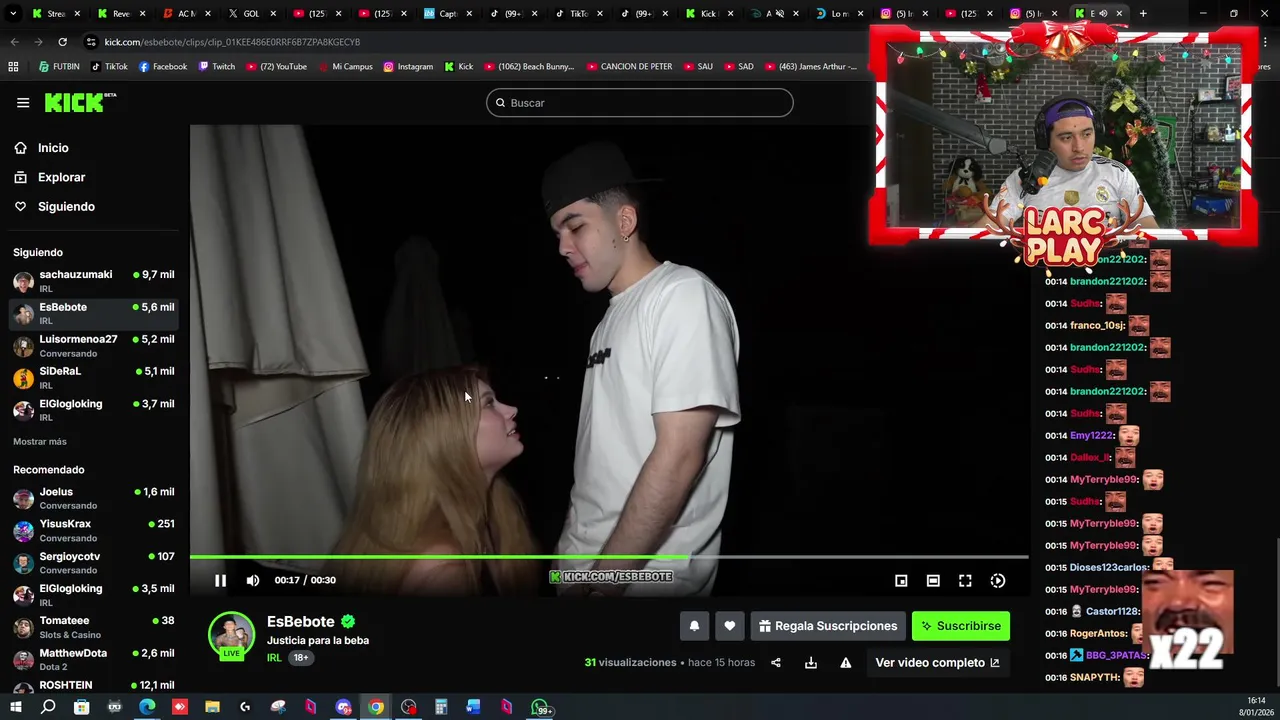Toggle channel notifications with the bell icon
The image size is (1280, 720).
point(694,626)
